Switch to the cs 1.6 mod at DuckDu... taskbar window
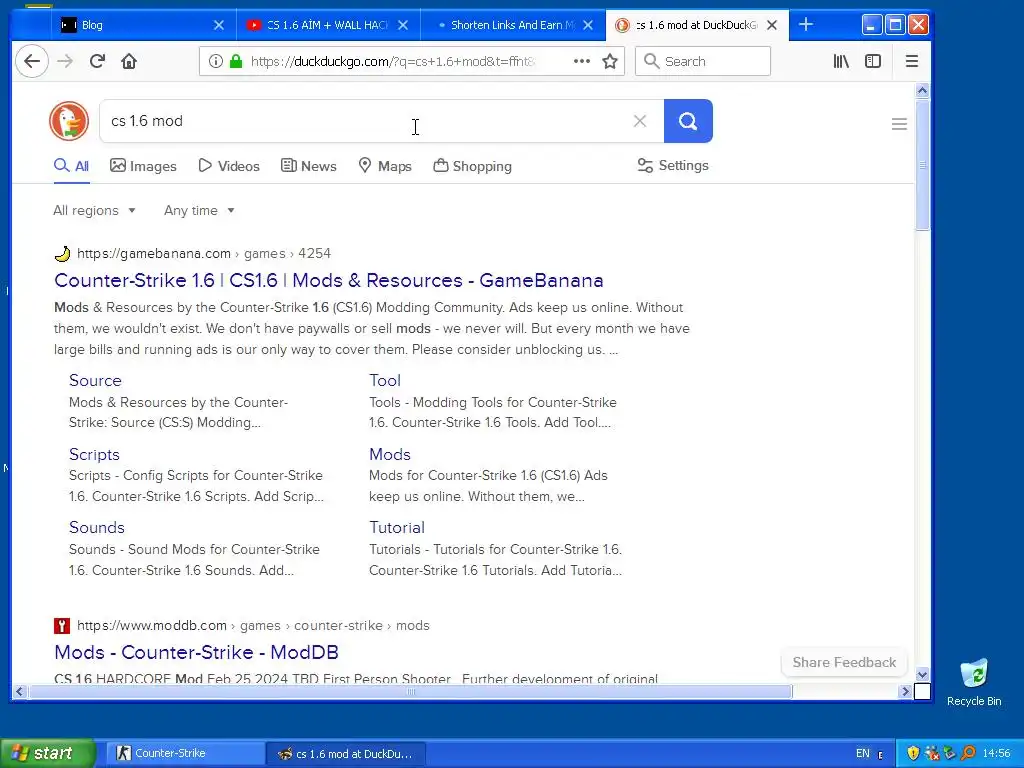 pos(346,753)
